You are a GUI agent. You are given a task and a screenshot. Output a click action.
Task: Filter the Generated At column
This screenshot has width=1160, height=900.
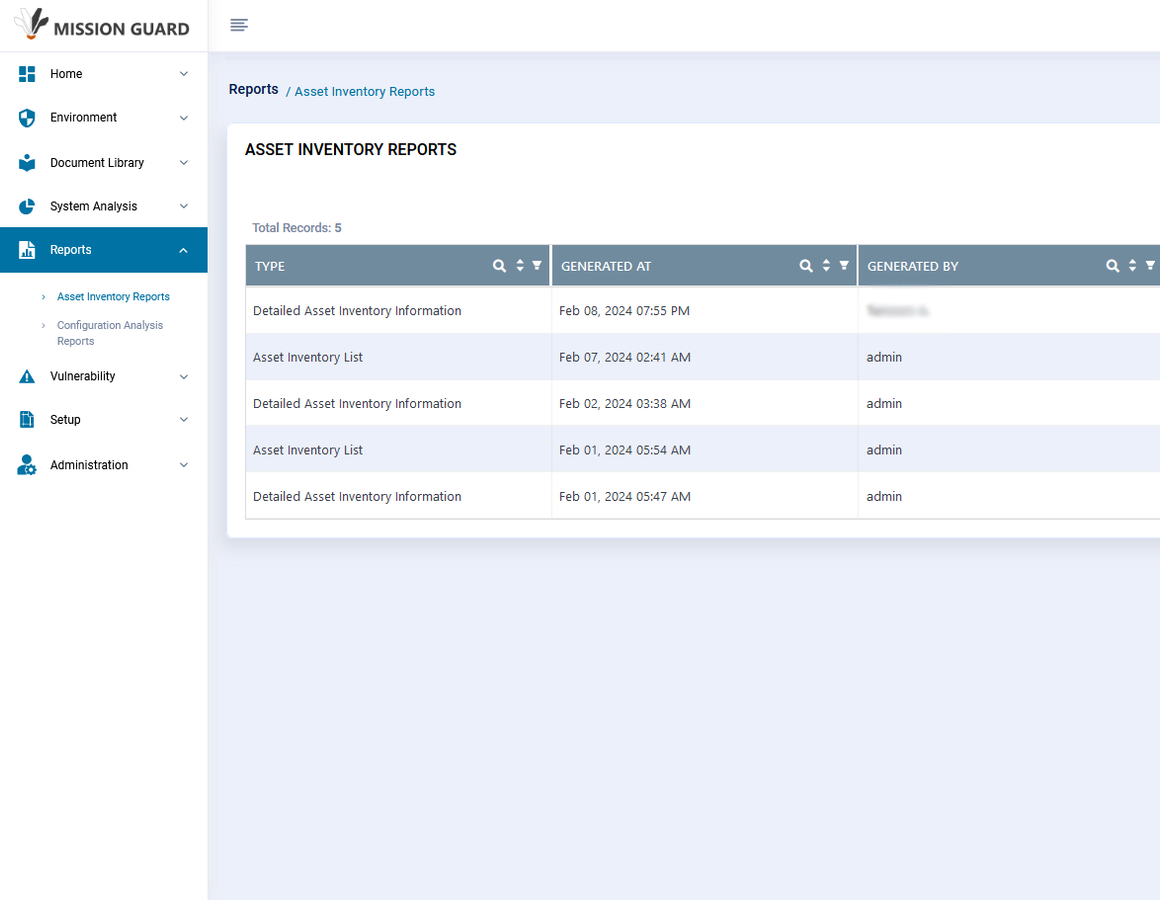(x=843, y=265)
